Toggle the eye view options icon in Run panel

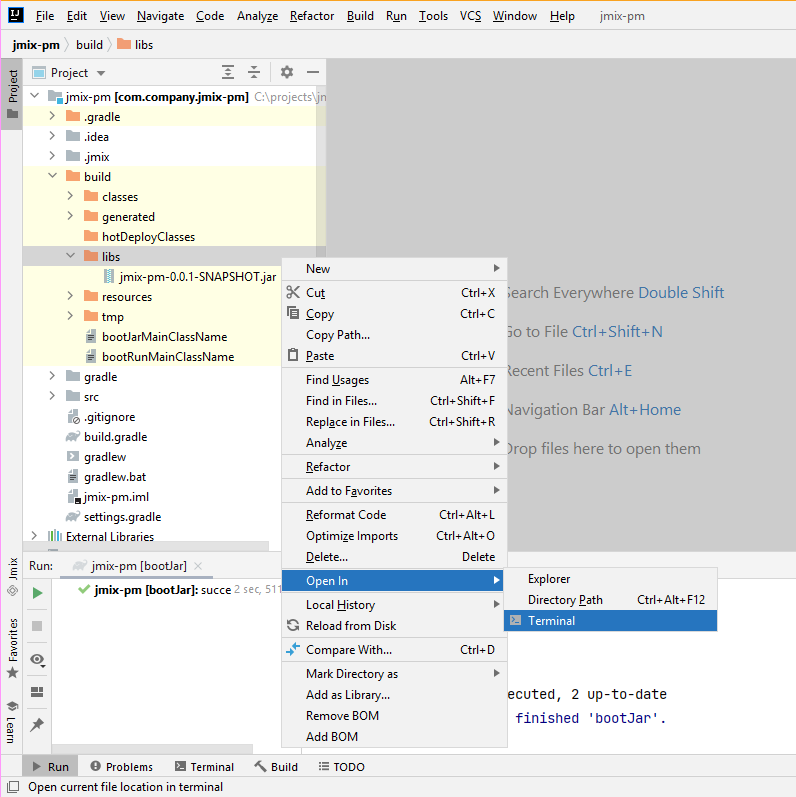point(37,659)
